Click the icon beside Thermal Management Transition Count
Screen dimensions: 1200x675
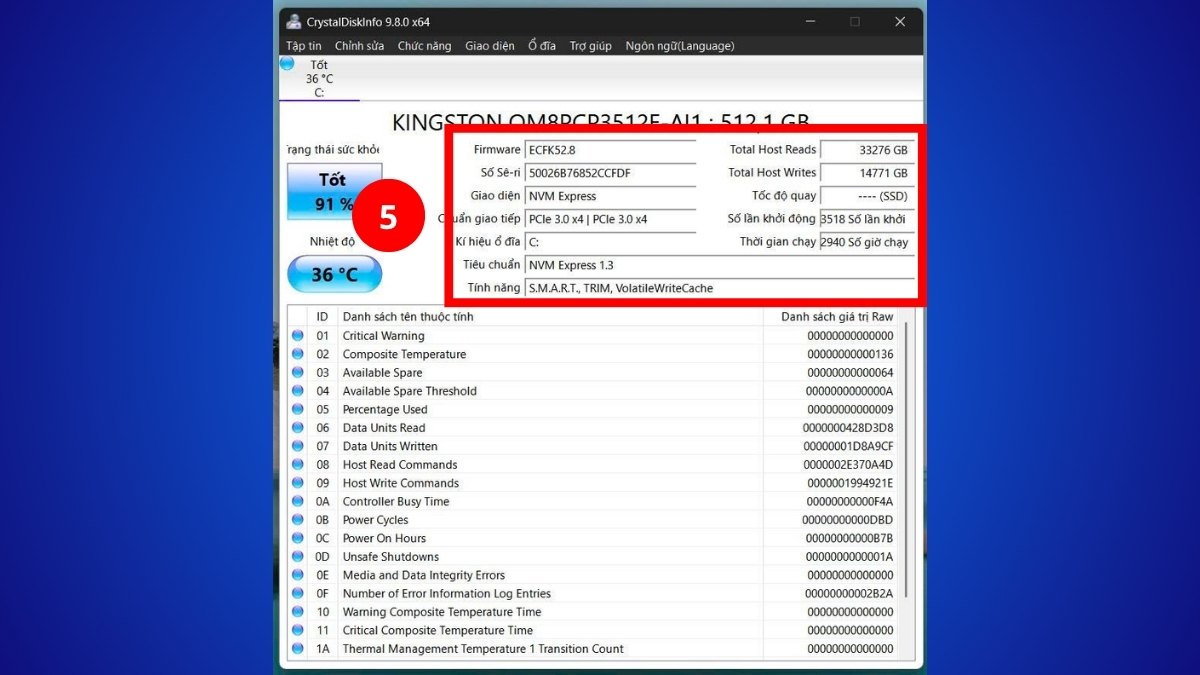tap(297, 648)
